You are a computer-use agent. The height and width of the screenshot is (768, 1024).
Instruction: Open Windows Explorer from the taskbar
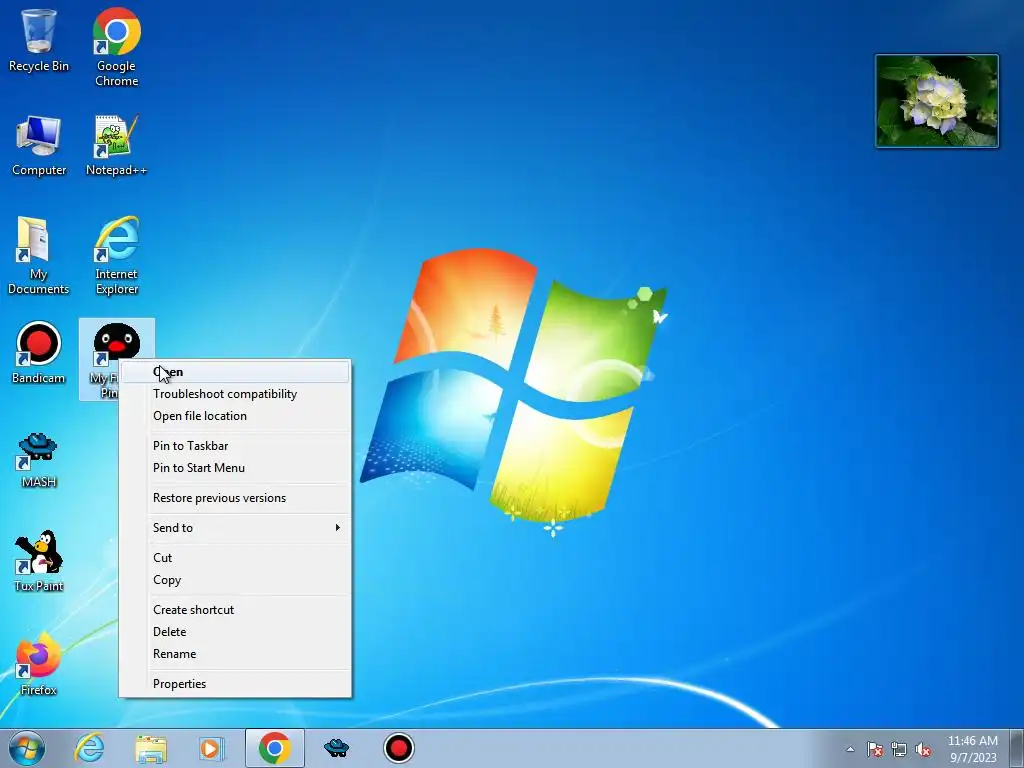(x=151, y=748)
